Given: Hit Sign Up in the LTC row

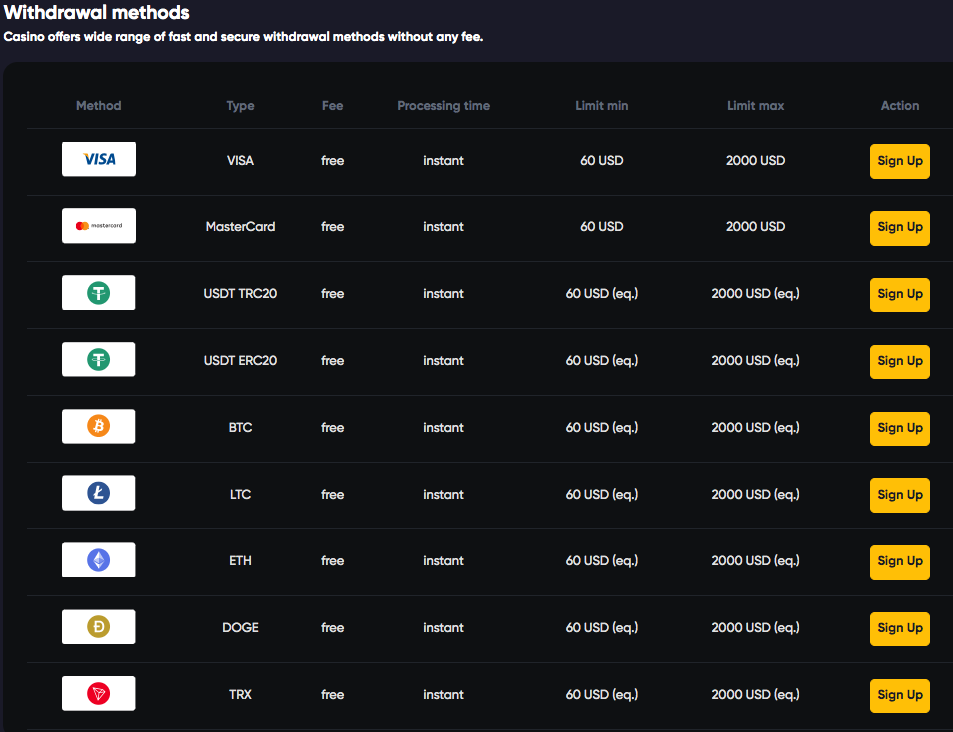Looking at the screenshot, I should point(899,495).
